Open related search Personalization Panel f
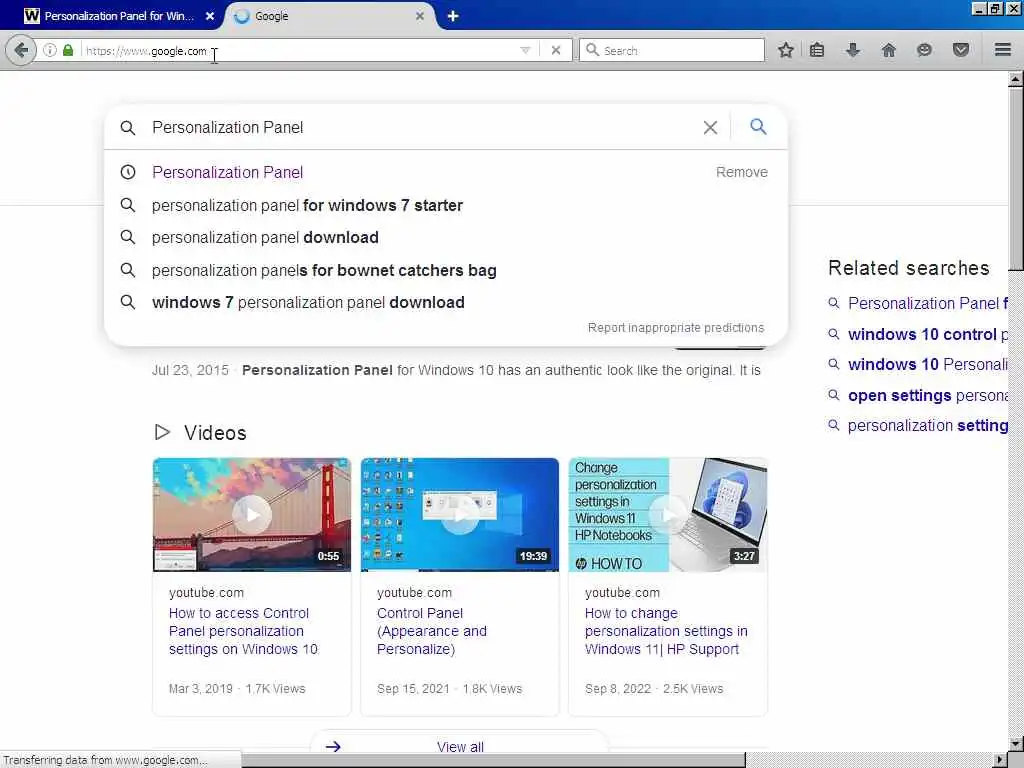1024x768 pixels. tap(927, 303)
